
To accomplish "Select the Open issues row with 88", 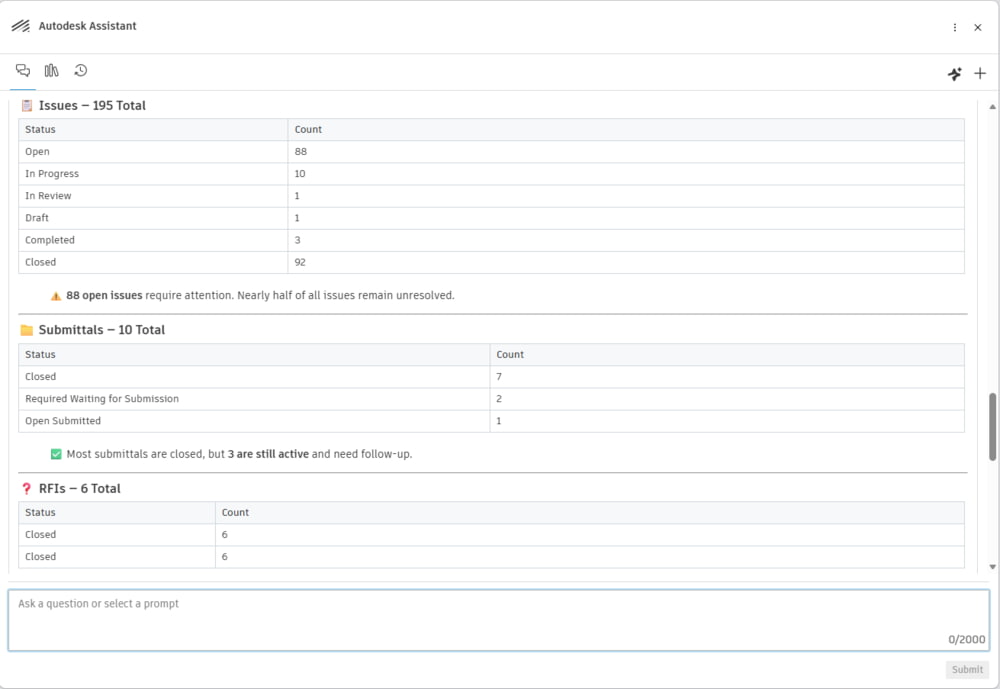I will click(491, 152).
